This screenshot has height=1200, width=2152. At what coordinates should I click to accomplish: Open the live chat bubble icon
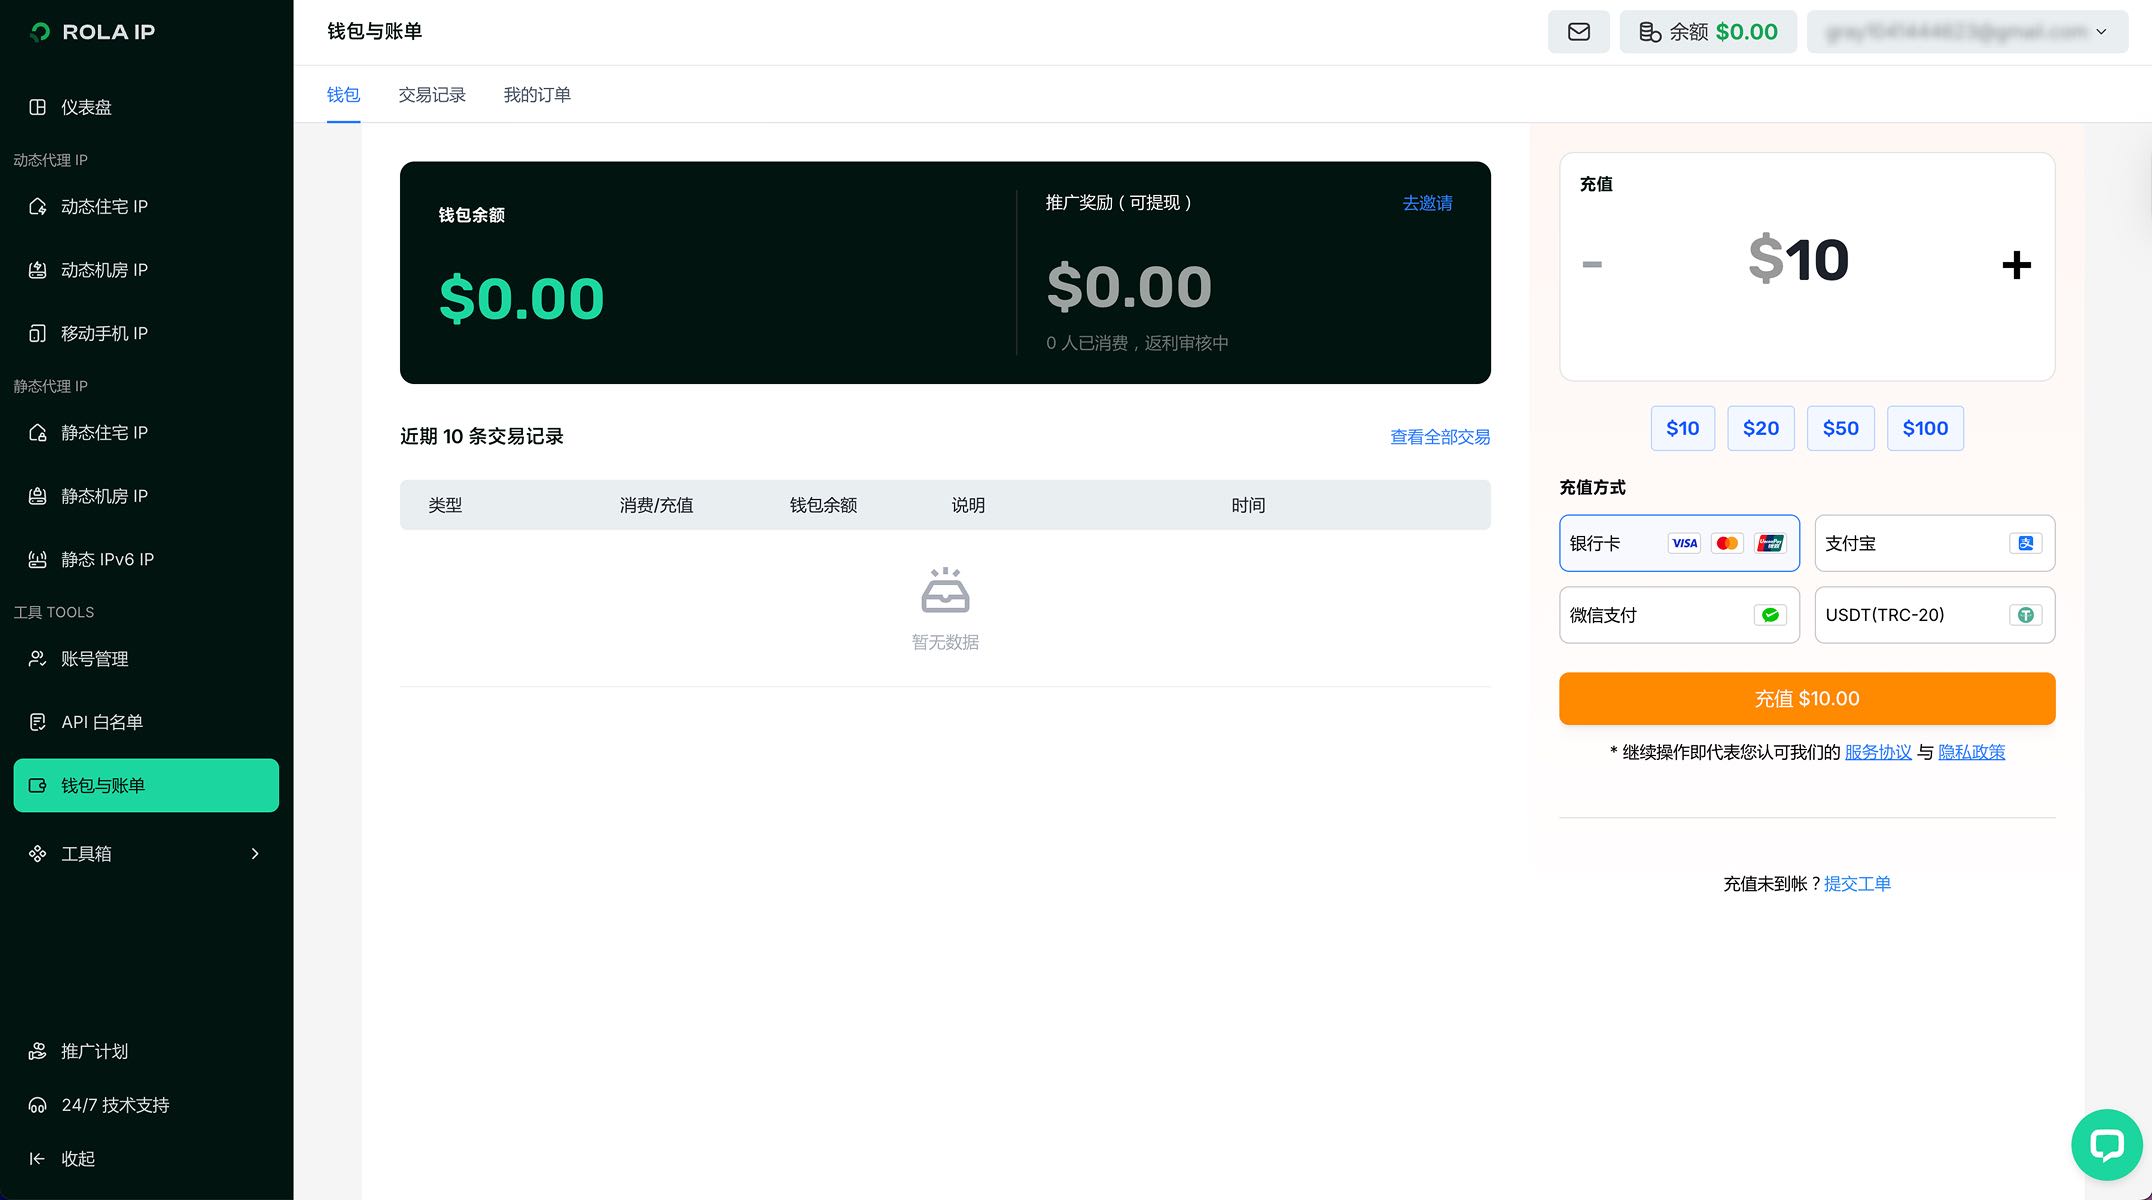point(2106,1144)
